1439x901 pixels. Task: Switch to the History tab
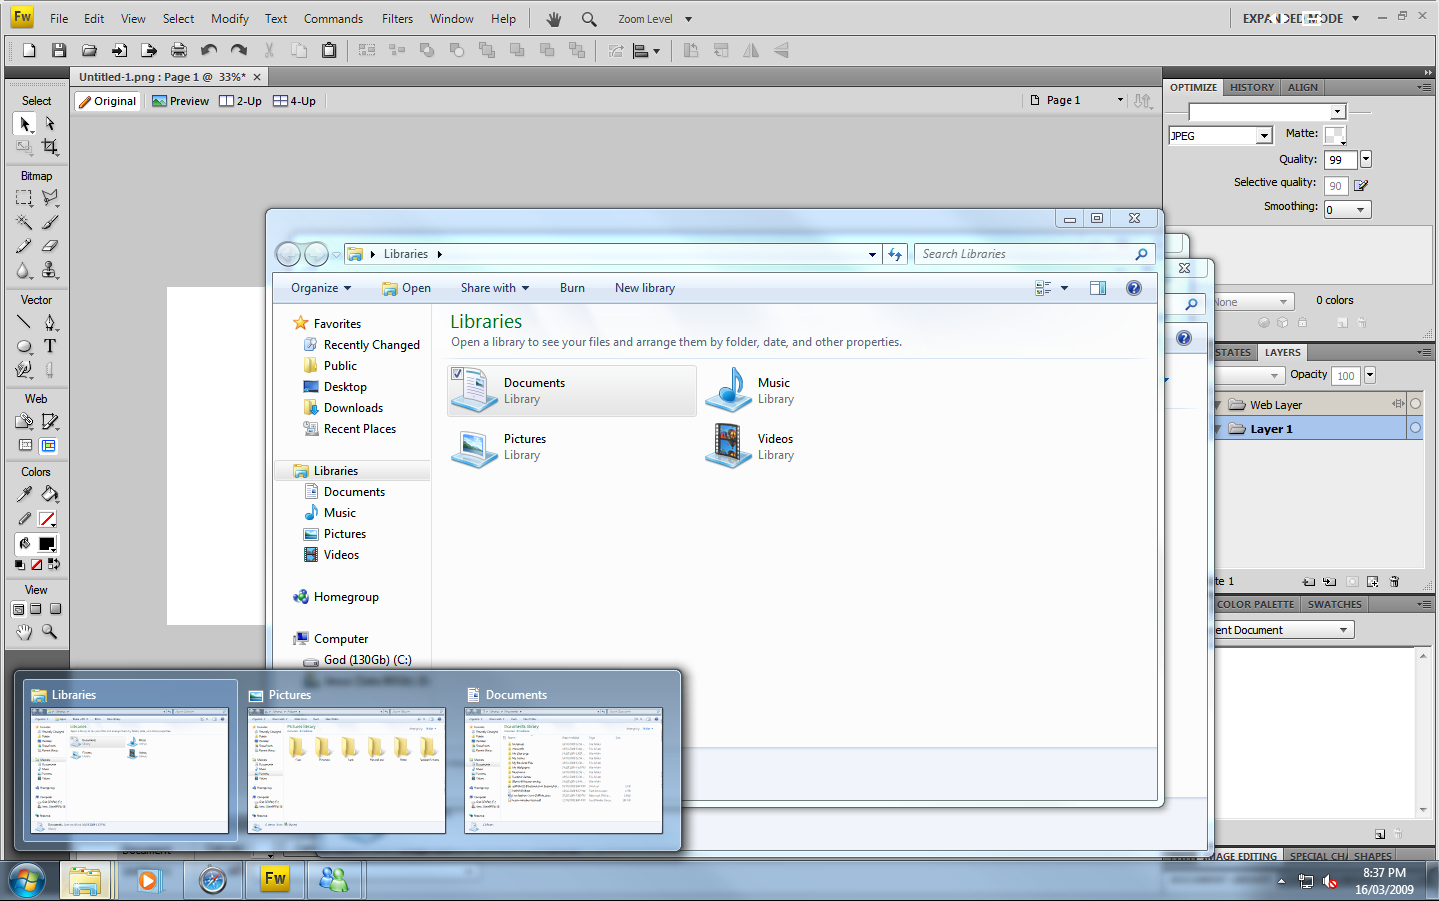[1252, 88]
